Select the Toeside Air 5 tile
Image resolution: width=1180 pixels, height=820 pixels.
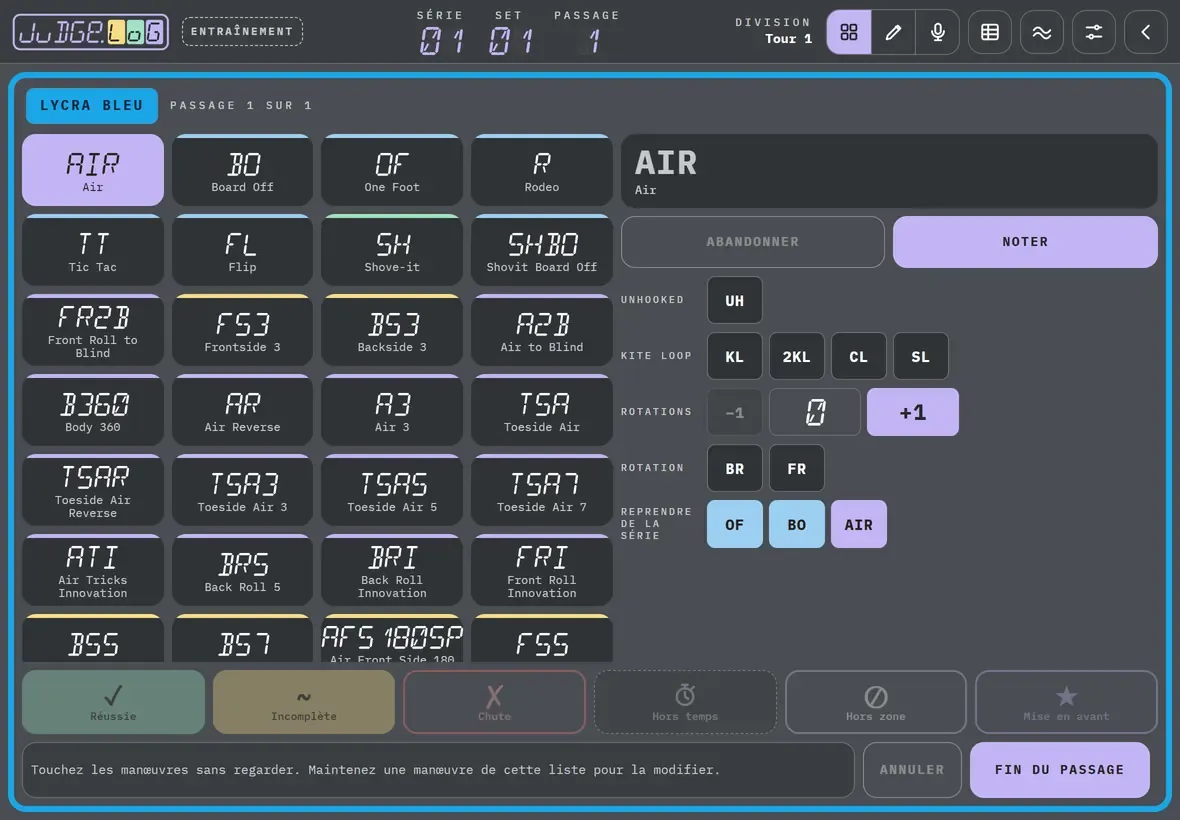[392, 490]
